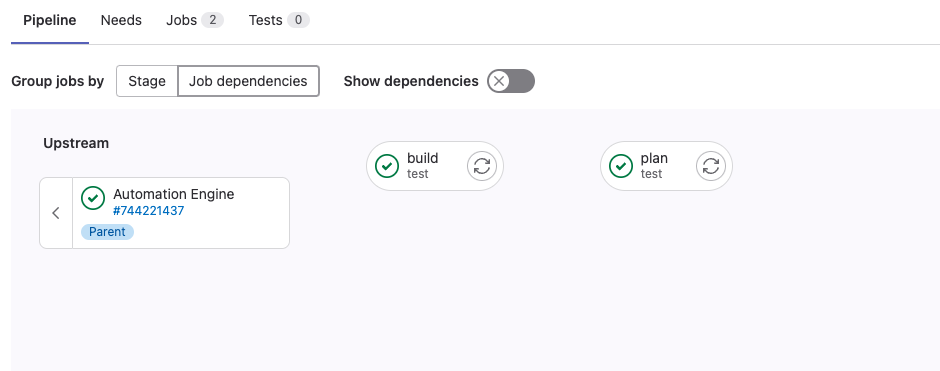Enable the Show dependencies toggle
This screenshot has height=371, width=940.
click(511, 81)
